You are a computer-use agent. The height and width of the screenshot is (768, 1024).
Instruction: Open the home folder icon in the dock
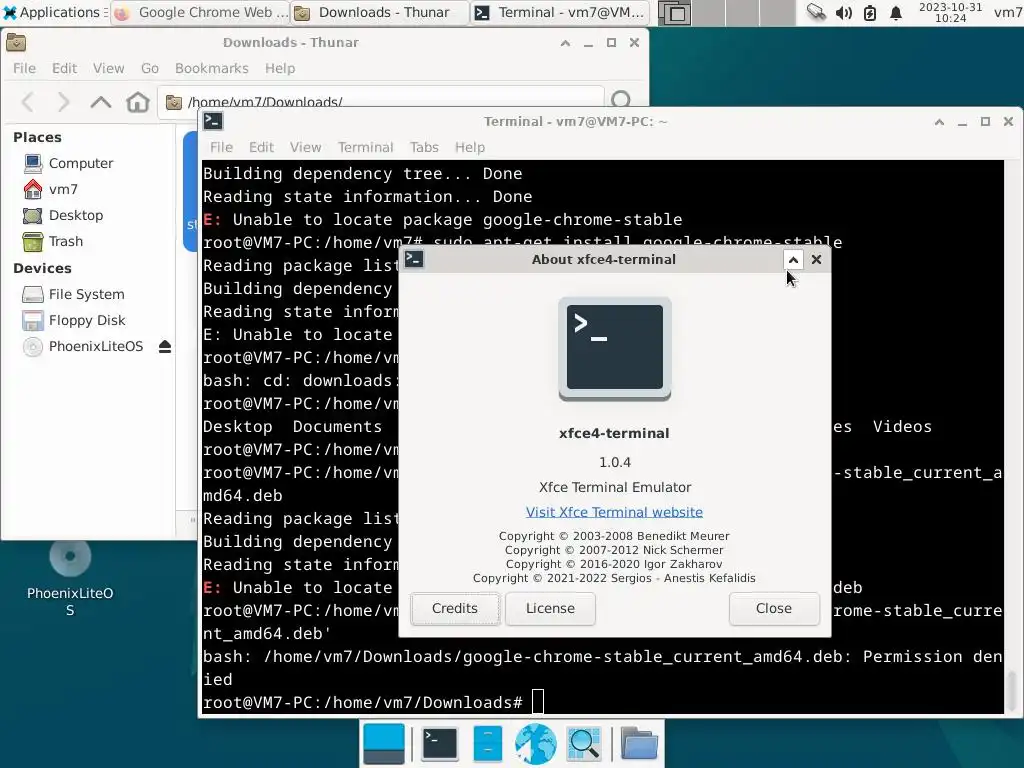point(639,744)
